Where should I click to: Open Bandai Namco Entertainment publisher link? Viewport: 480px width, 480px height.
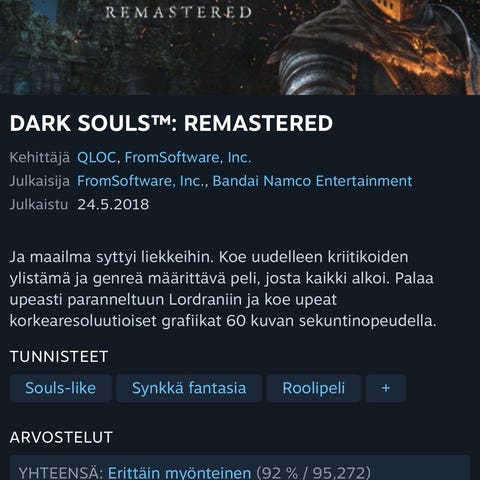[312, 181]
